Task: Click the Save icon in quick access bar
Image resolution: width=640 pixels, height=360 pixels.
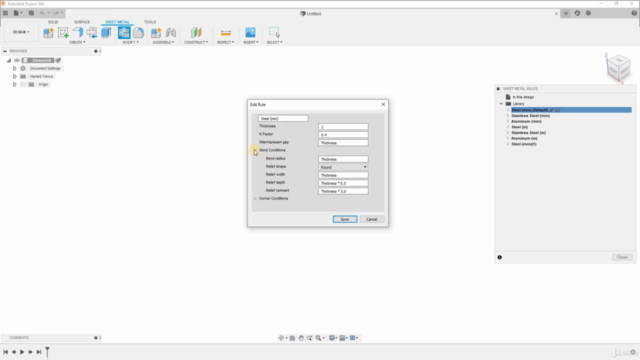Action: [x=31, y=13]
